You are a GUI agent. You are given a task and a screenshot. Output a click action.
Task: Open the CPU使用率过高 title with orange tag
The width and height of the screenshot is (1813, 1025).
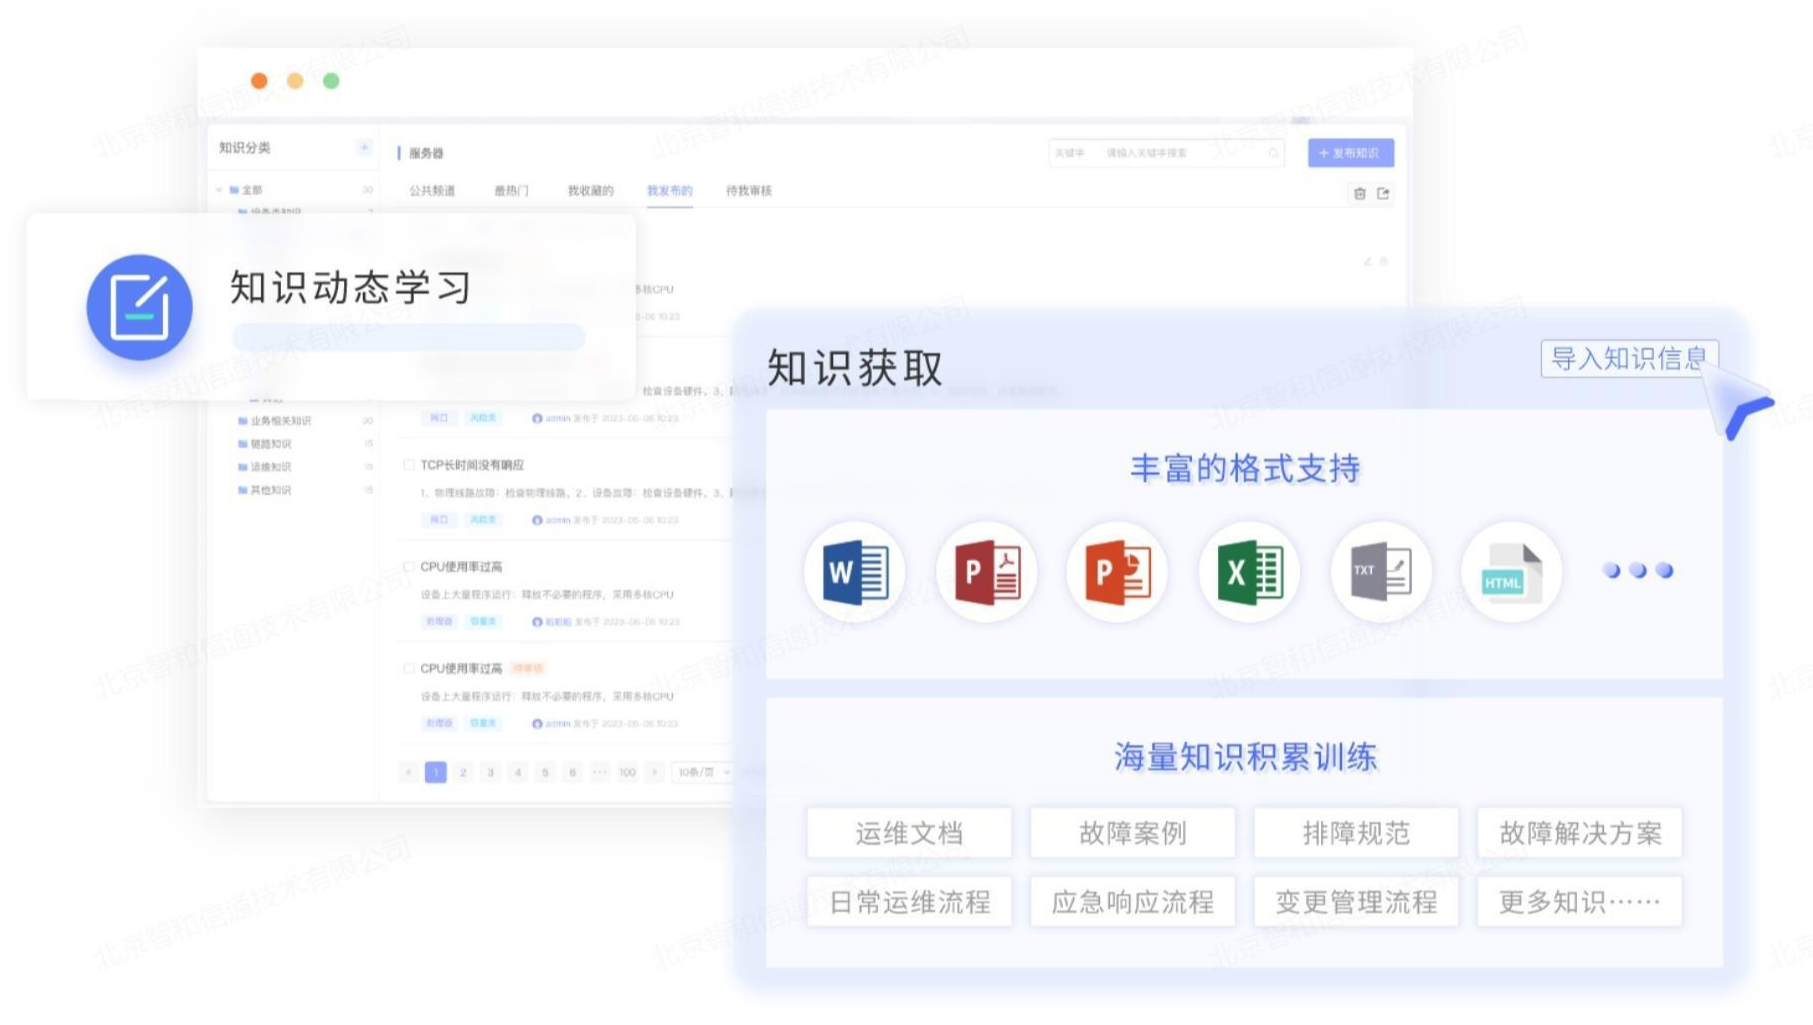461,668
